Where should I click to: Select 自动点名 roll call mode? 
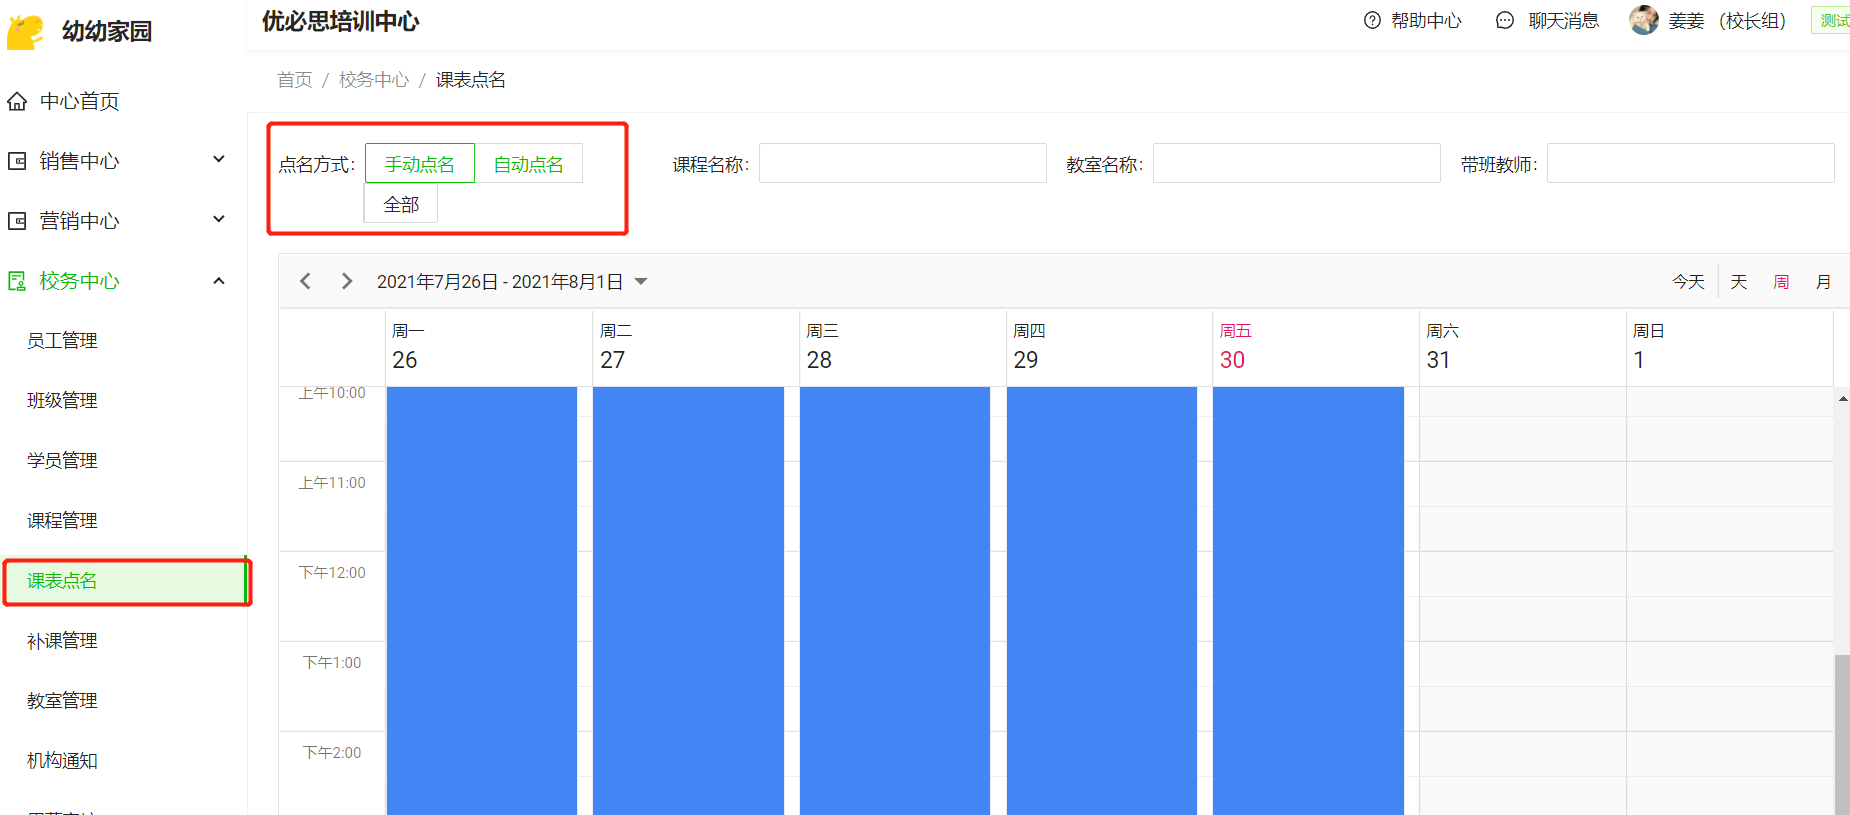[528, 164]
